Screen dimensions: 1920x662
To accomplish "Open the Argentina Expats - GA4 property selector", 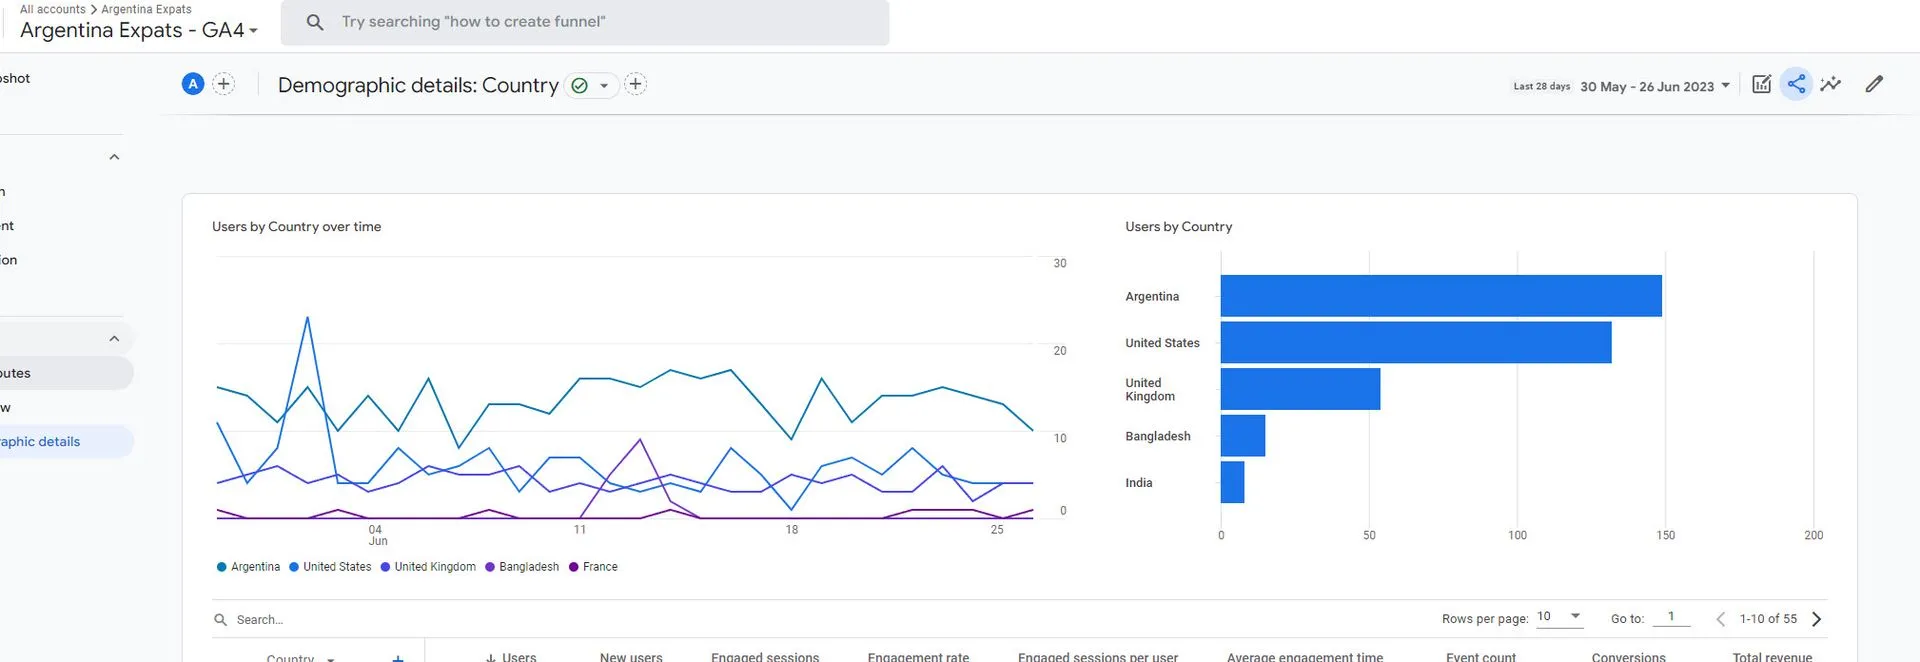I will [139, 31].
